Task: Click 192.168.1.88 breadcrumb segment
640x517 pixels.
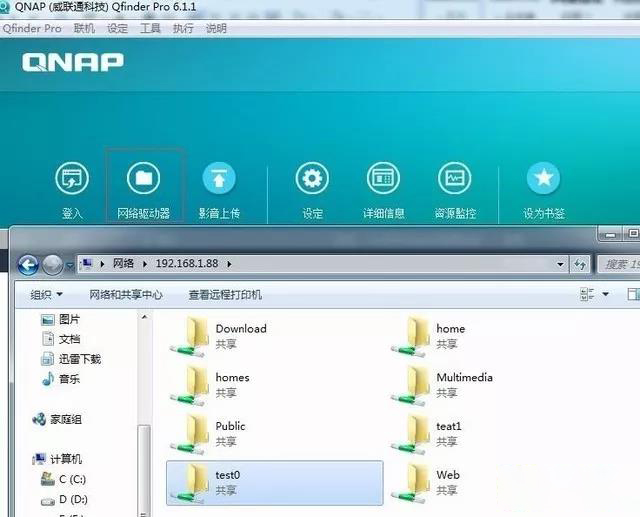Action: [187, 264]
